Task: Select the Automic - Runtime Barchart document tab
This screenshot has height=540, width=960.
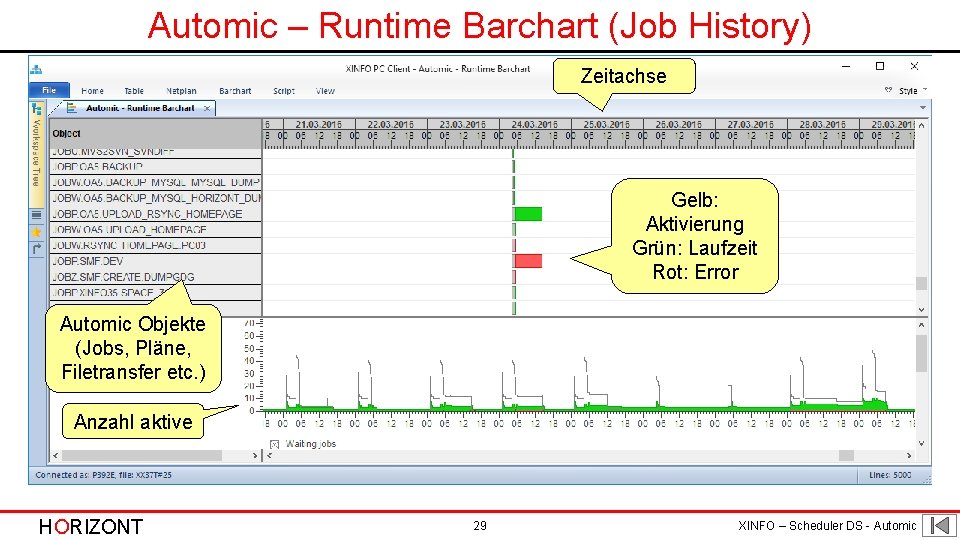Action: [x=140, y=108]
